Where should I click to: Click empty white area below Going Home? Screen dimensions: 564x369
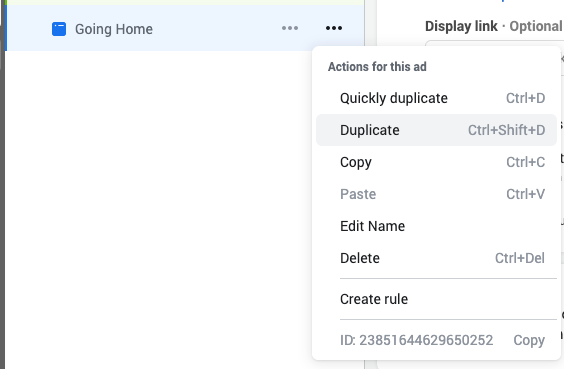[158, 209]
